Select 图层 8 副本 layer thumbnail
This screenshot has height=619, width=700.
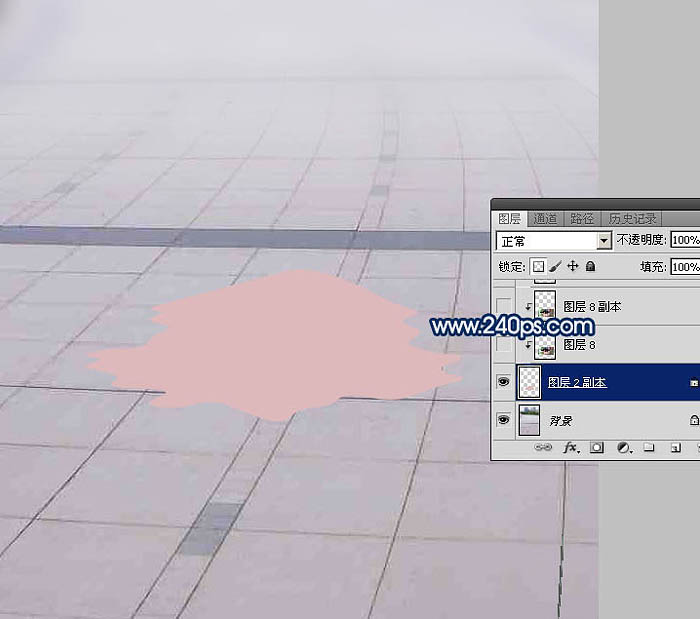tap(545, 304)
